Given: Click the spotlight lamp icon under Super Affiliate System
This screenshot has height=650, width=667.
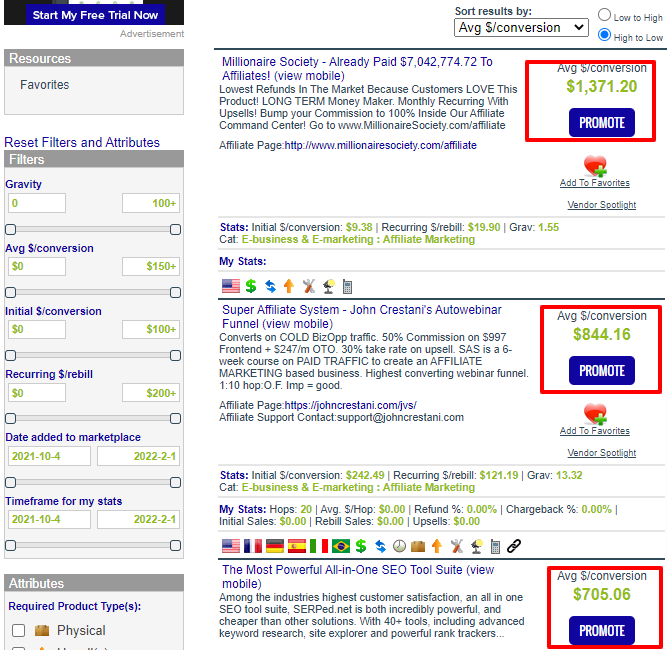Looking at the screenshot, I should (x=476, y=546).
